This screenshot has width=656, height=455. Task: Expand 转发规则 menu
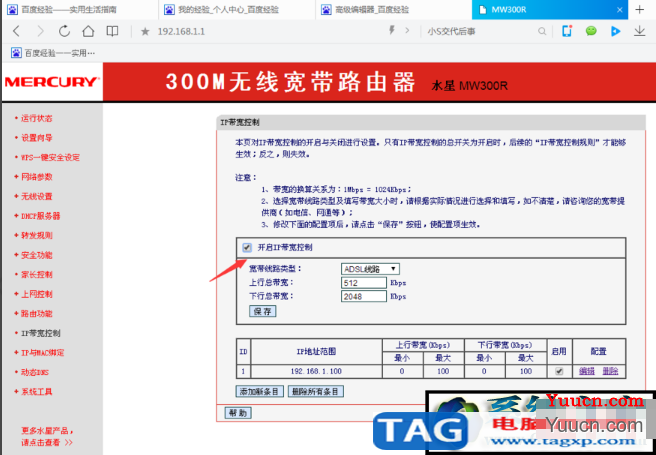pyautogui.click(x=37, y=235)
